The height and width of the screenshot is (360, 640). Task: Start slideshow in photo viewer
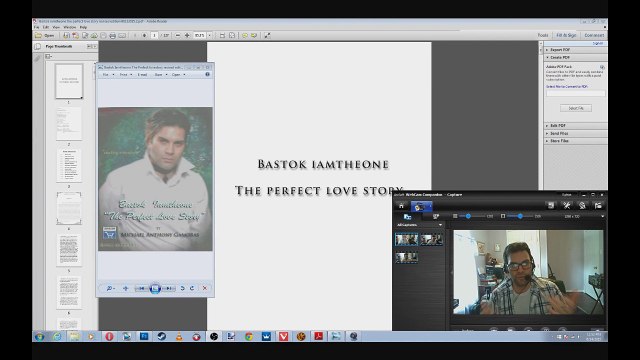155,288
